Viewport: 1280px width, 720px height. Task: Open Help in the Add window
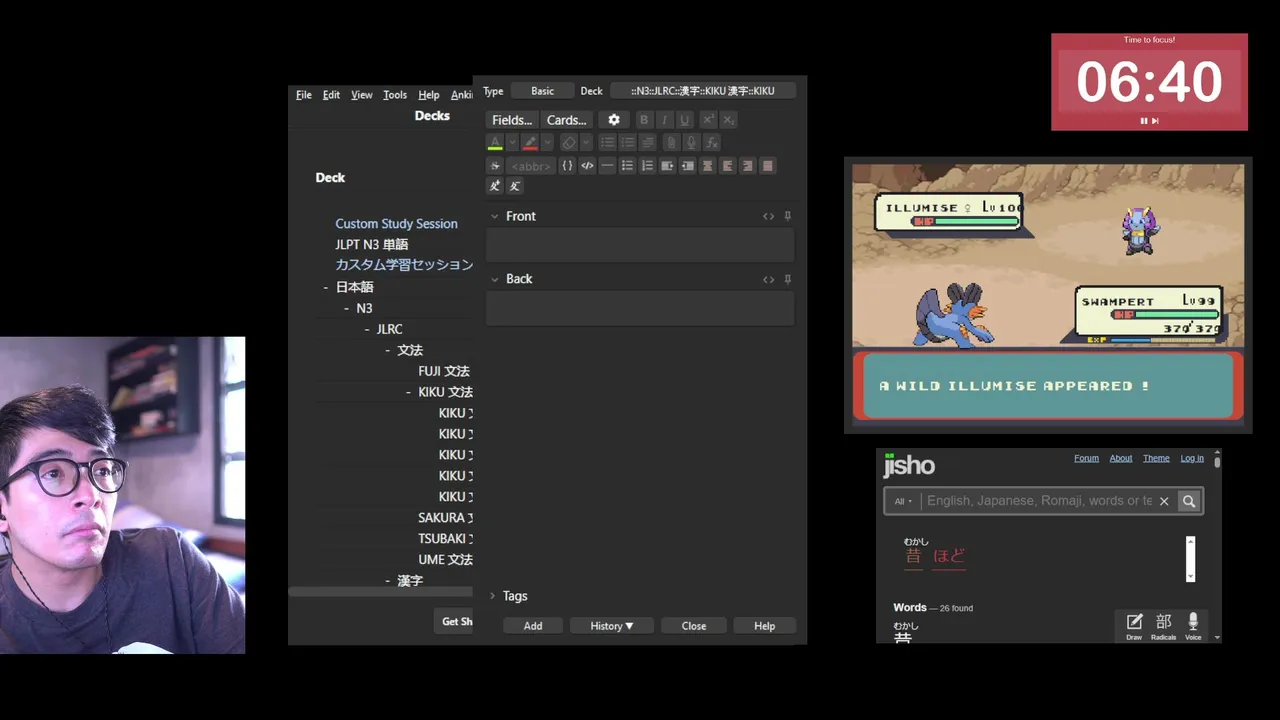(x=764, y=626)
